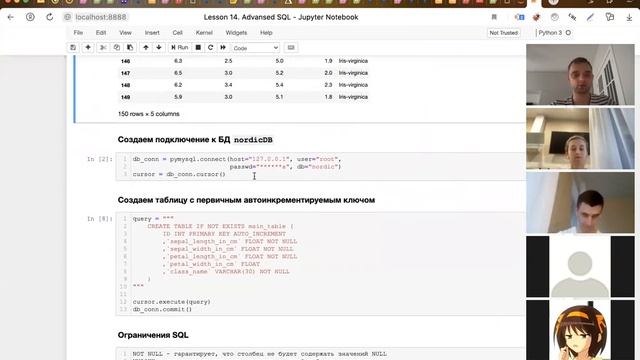Viewport: 640px width, 360px height.
Task: Select participant with anime avatar
Action: pos(580,330)
